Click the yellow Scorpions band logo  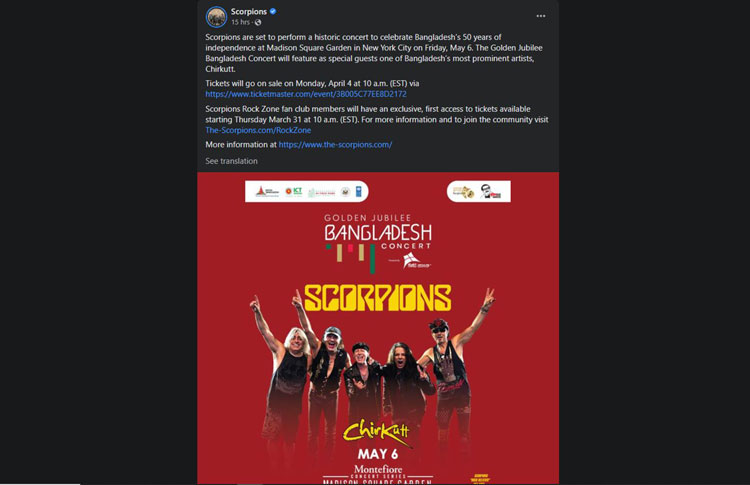point(378,298)
